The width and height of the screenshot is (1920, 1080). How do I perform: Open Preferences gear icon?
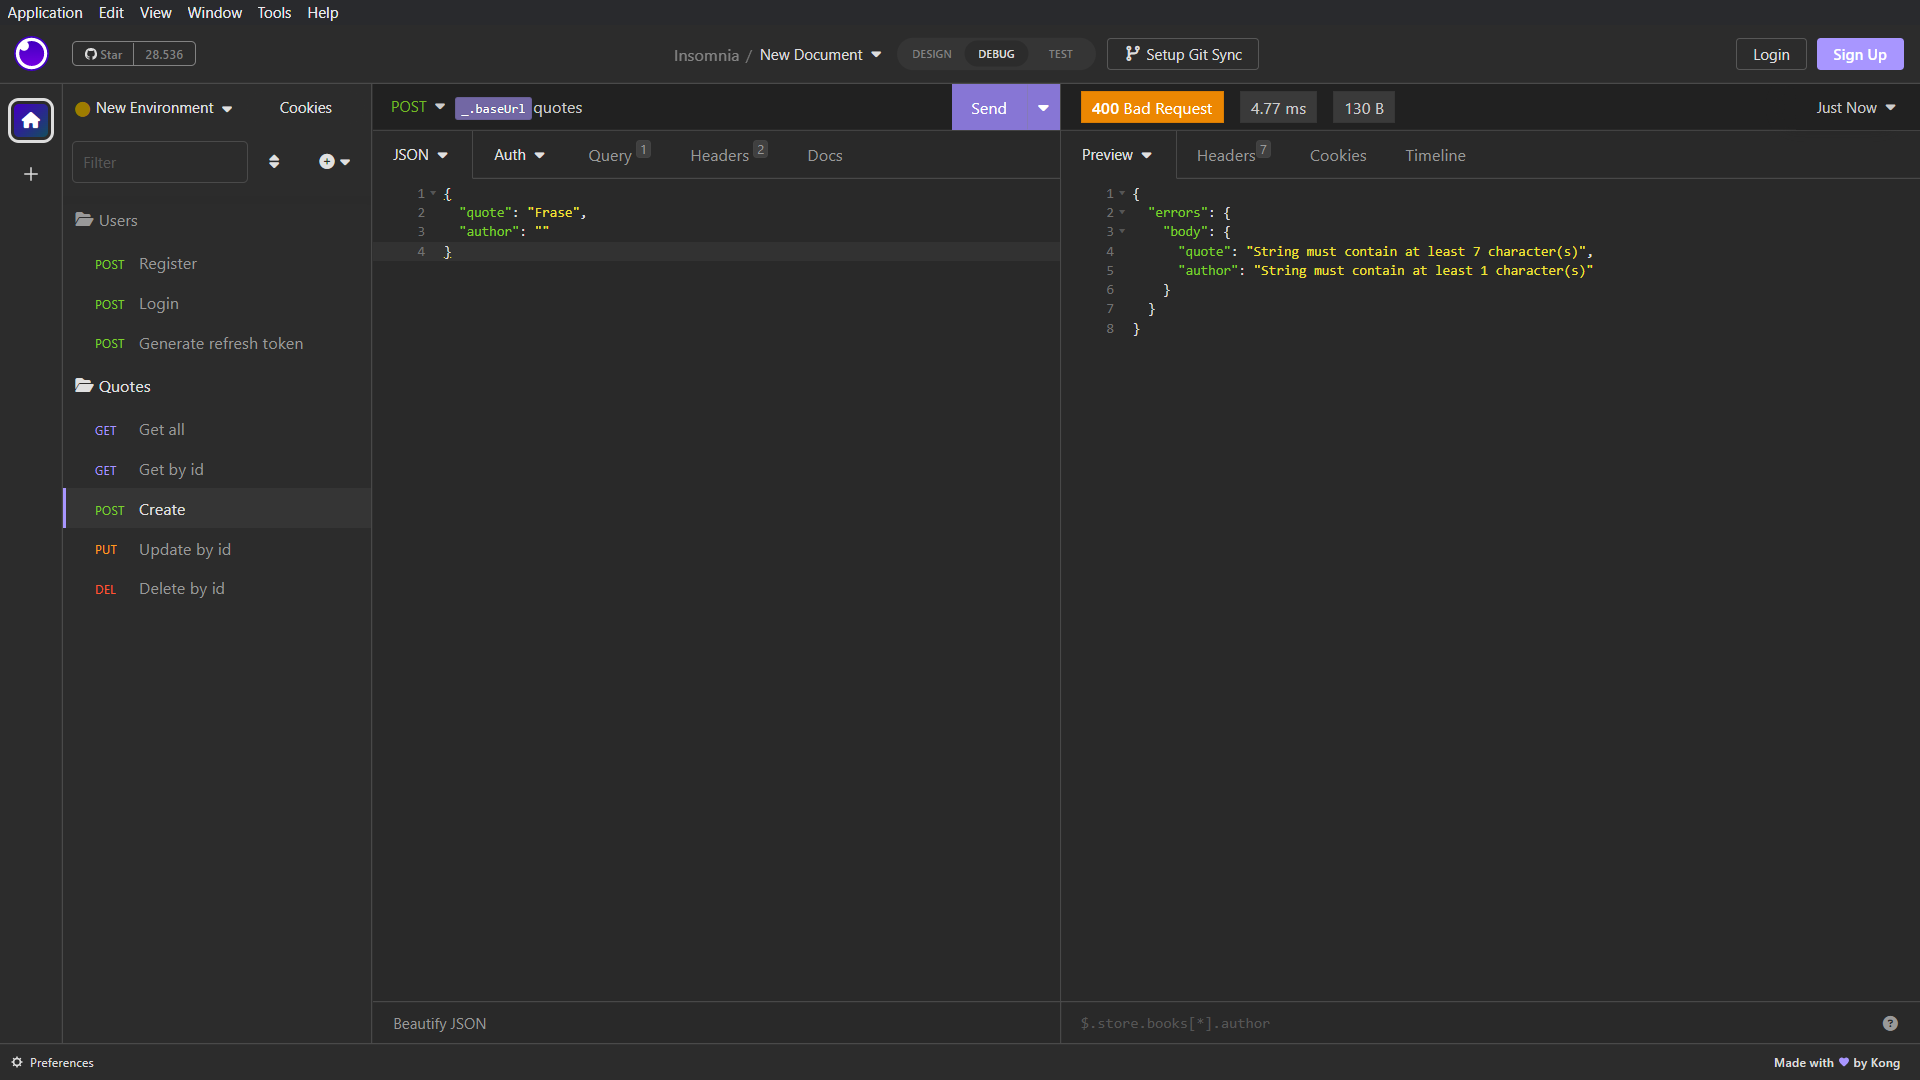[17, 1062]
